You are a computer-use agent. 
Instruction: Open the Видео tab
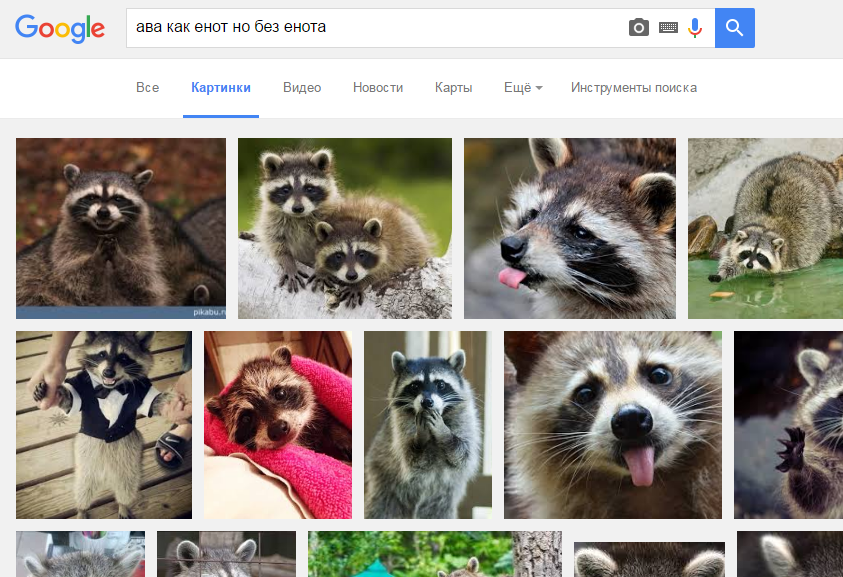click(x=302, y=88)
